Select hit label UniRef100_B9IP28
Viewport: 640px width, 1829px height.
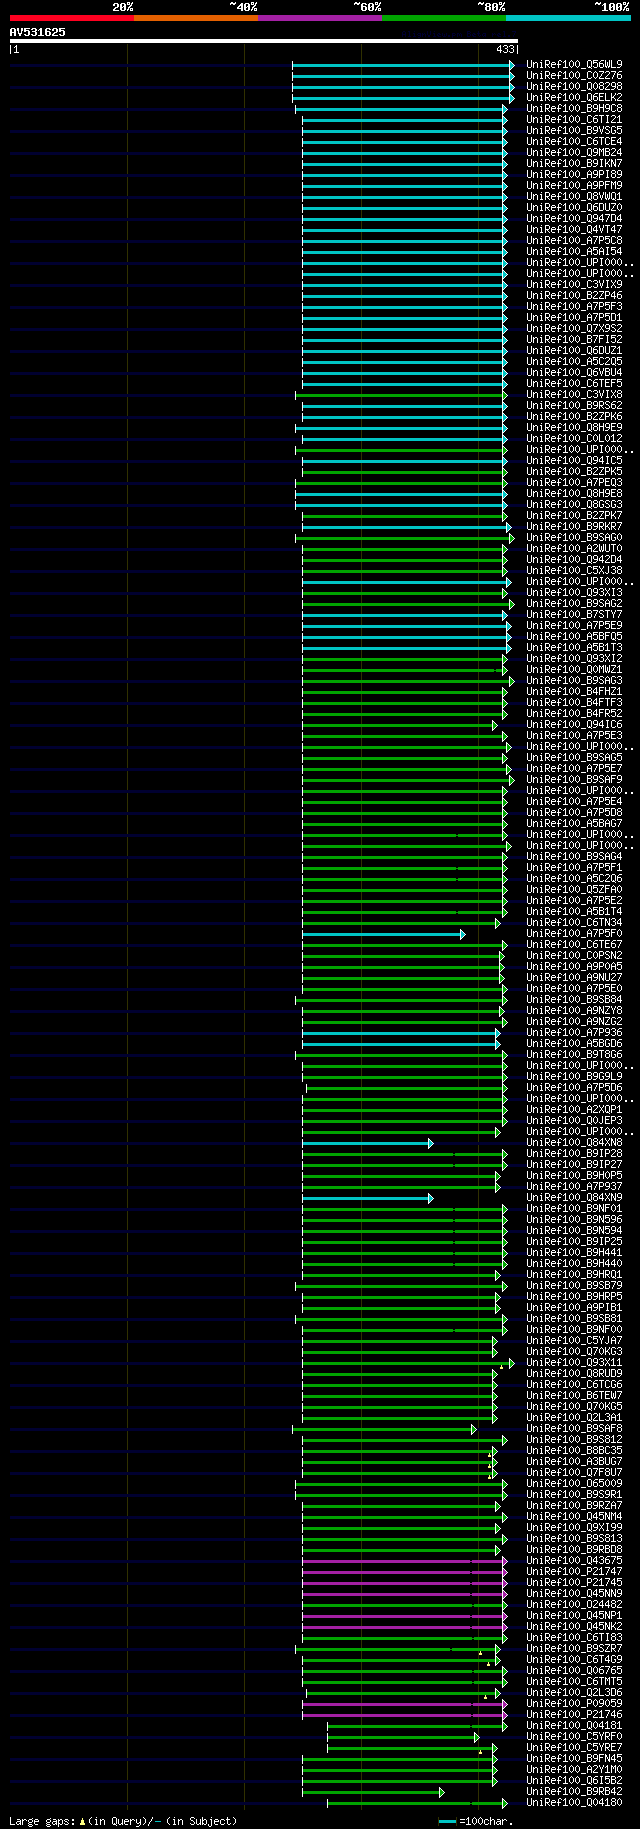click(574, 1154)
